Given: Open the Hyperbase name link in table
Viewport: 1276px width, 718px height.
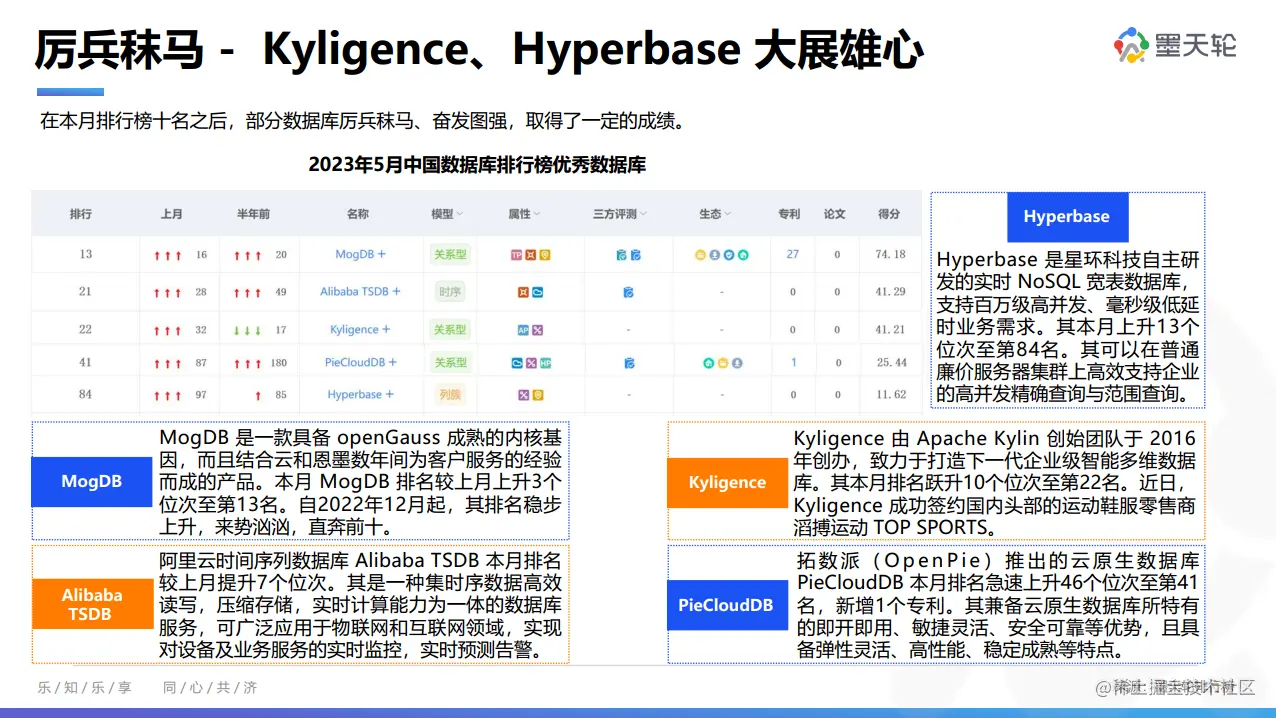Looking at the screenshot, I should [355, 394].
